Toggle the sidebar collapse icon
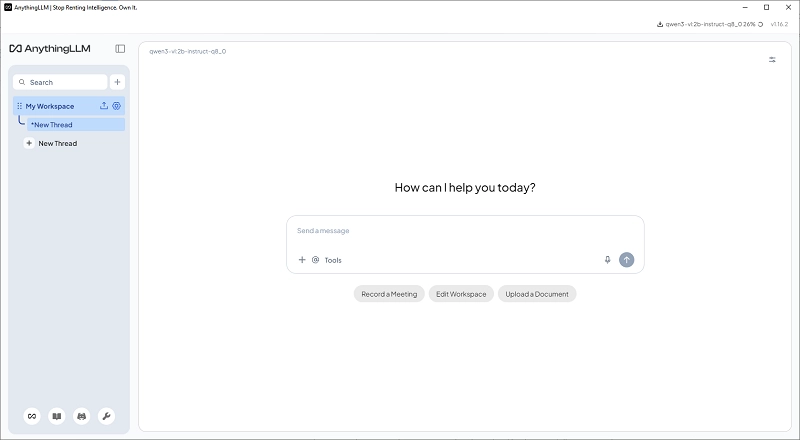The width and height of the screenshot is (800, 440). [x=120, y=48]
